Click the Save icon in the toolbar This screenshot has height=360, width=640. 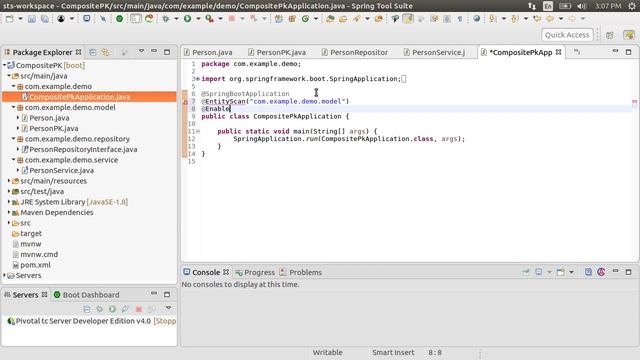click(x=31, y=19)
